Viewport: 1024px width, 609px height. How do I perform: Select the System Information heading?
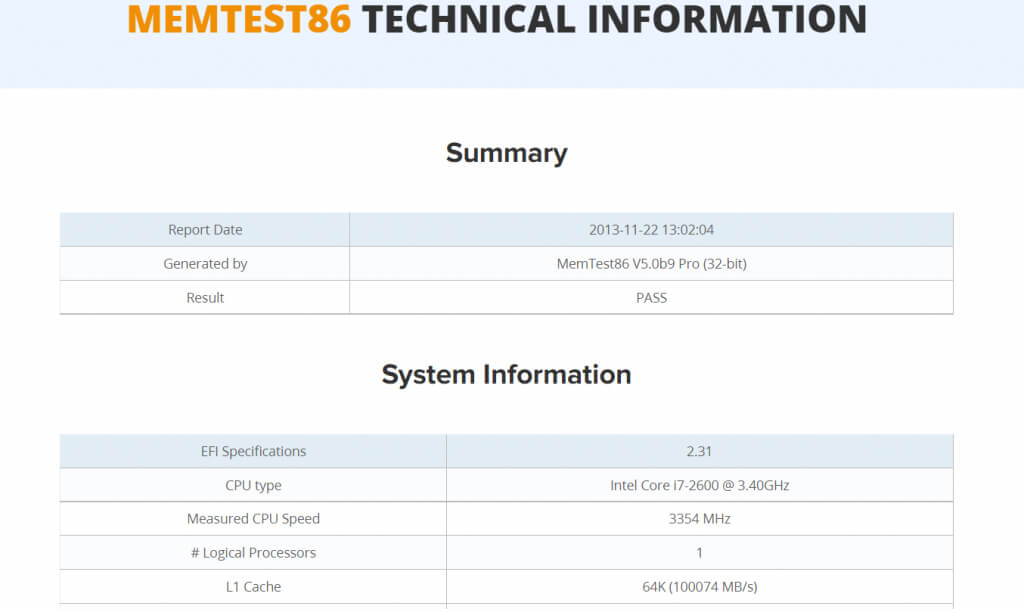coord(507,375)
